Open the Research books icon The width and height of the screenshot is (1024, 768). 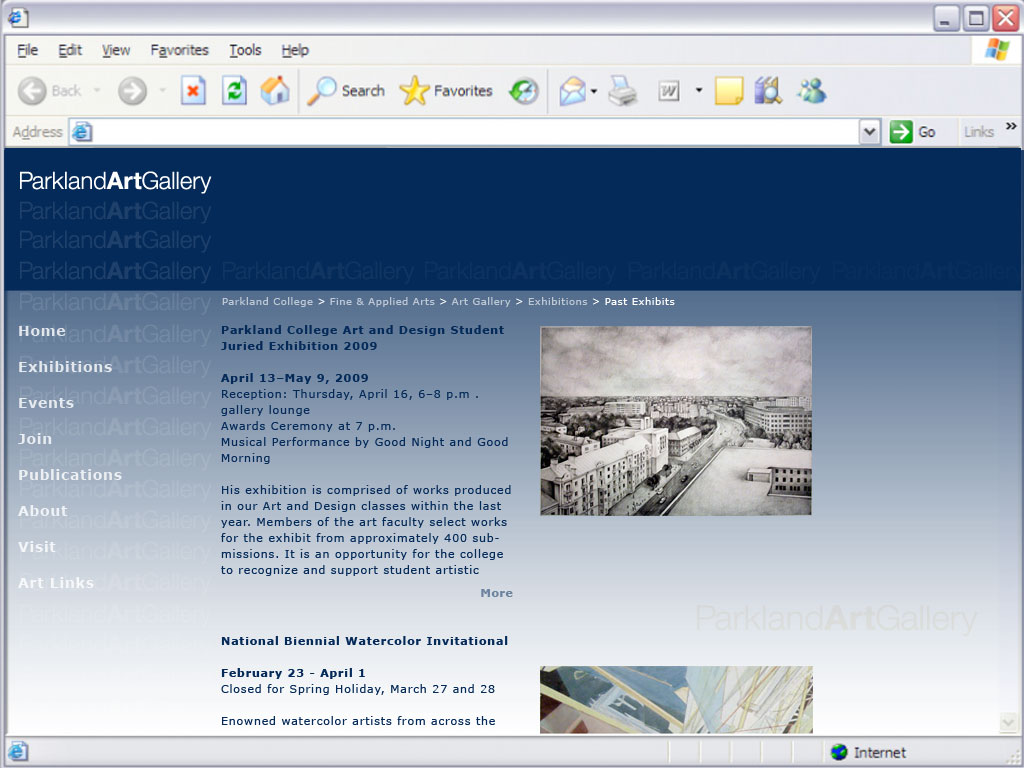click(768, 91)
